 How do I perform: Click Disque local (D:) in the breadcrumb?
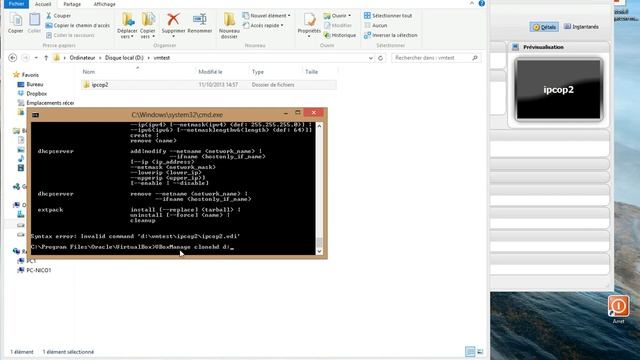click(x=124, y=58)
